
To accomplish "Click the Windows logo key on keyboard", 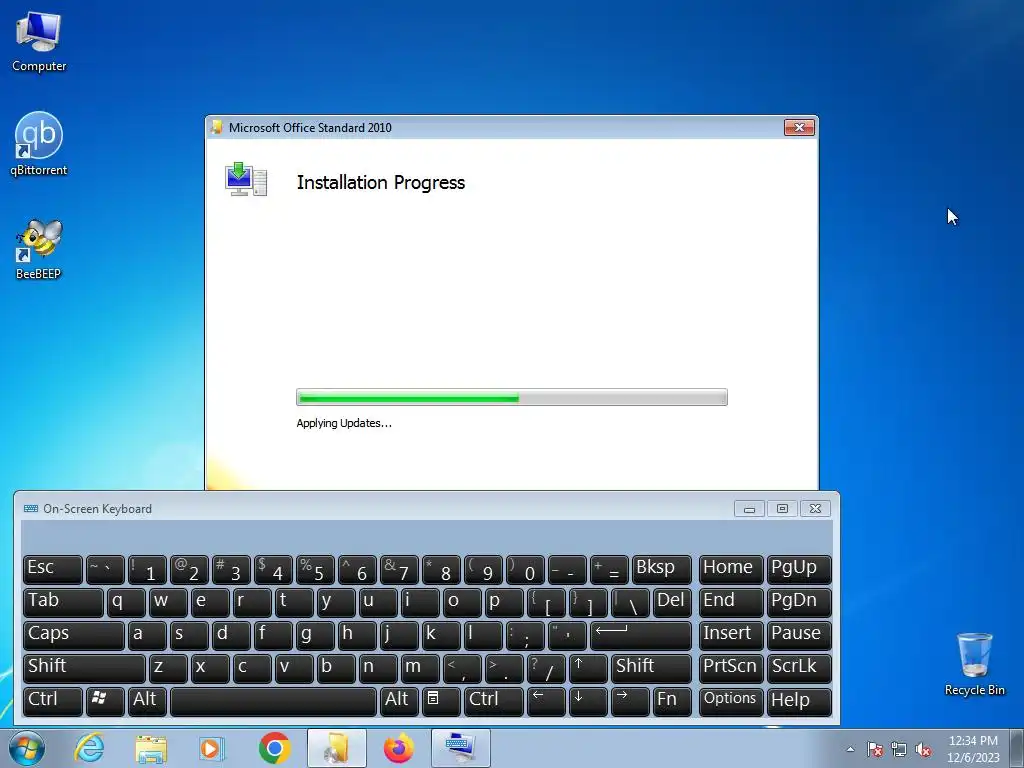I will tap(105, 701).
